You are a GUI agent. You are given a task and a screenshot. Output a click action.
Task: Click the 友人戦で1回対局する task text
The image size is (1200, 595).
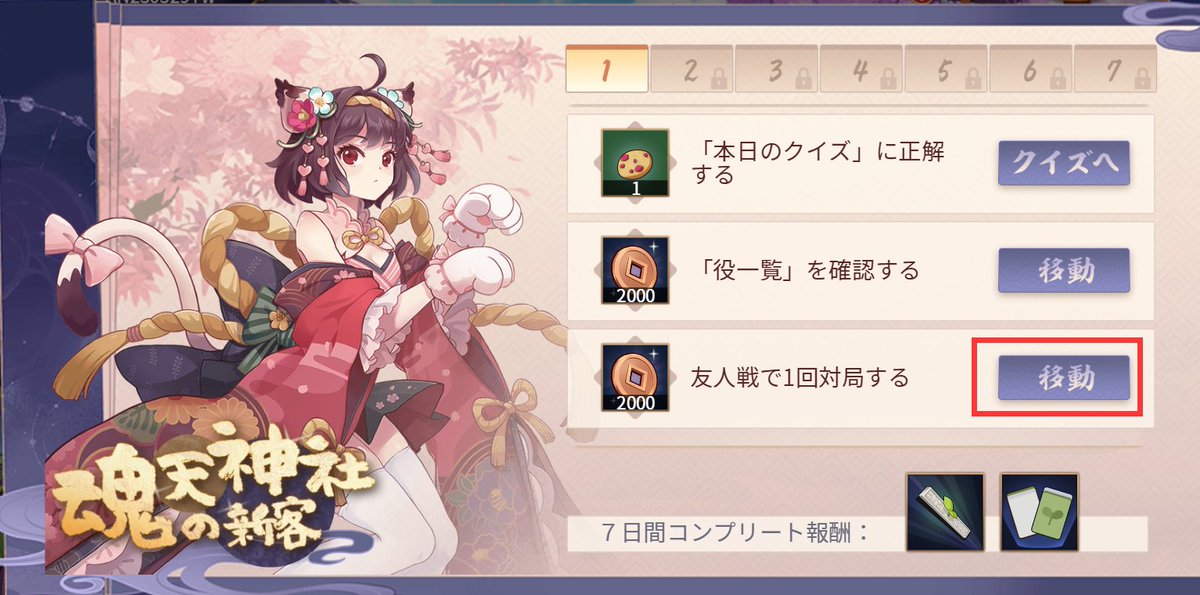800,379
